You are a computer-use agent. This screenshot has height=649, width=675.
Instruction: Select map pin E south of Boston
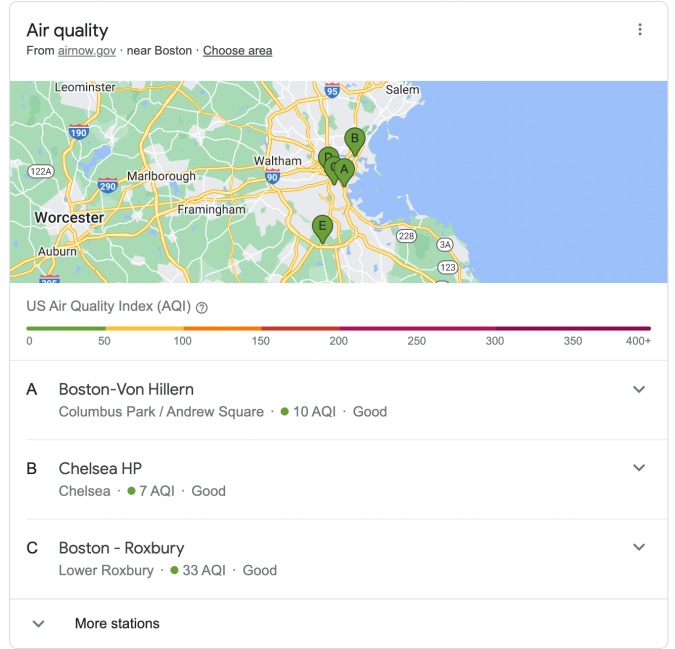click(322, 229)
